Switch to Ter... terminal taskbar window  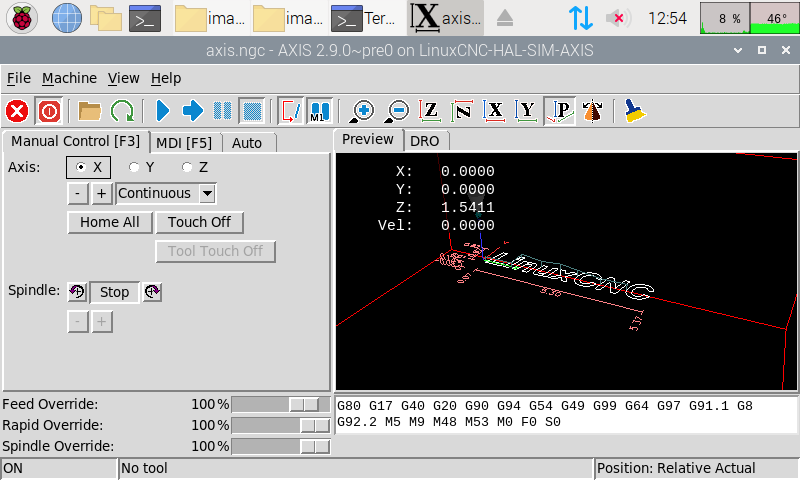363,18
